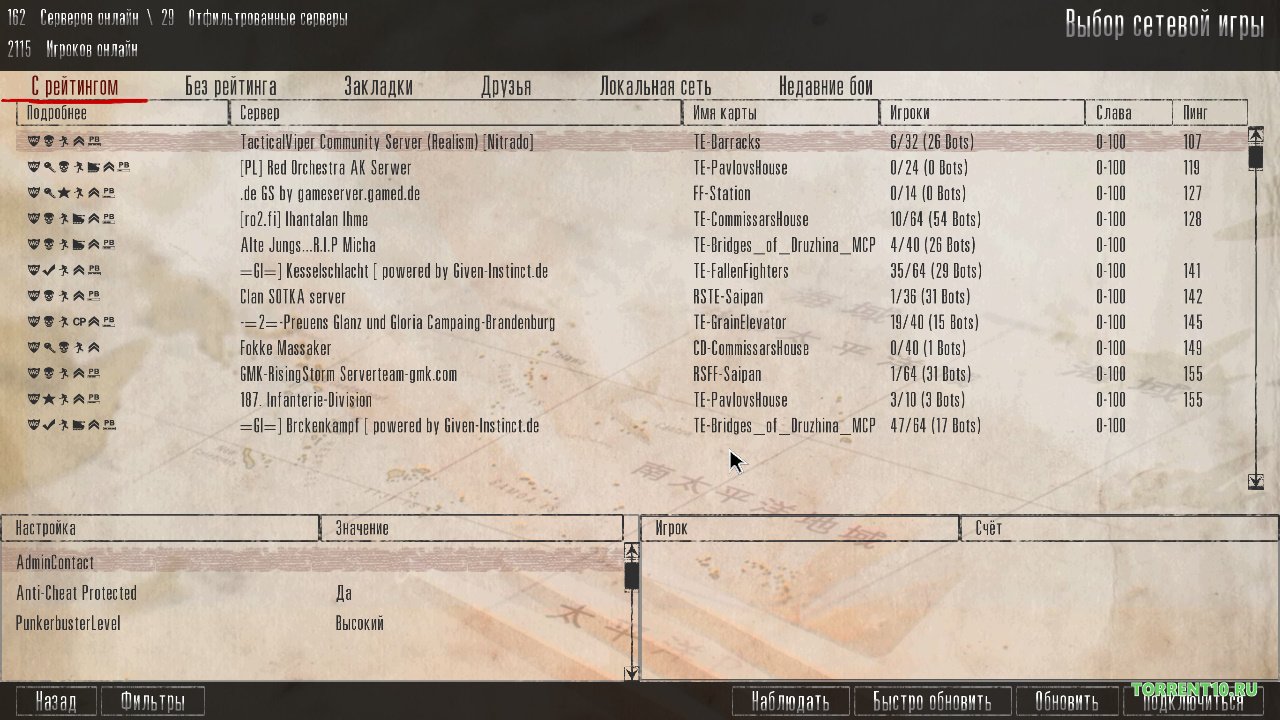Click the checkmark icon in the Kesselschlacht row
This screenshot has width=1280, height=720.
48,271
